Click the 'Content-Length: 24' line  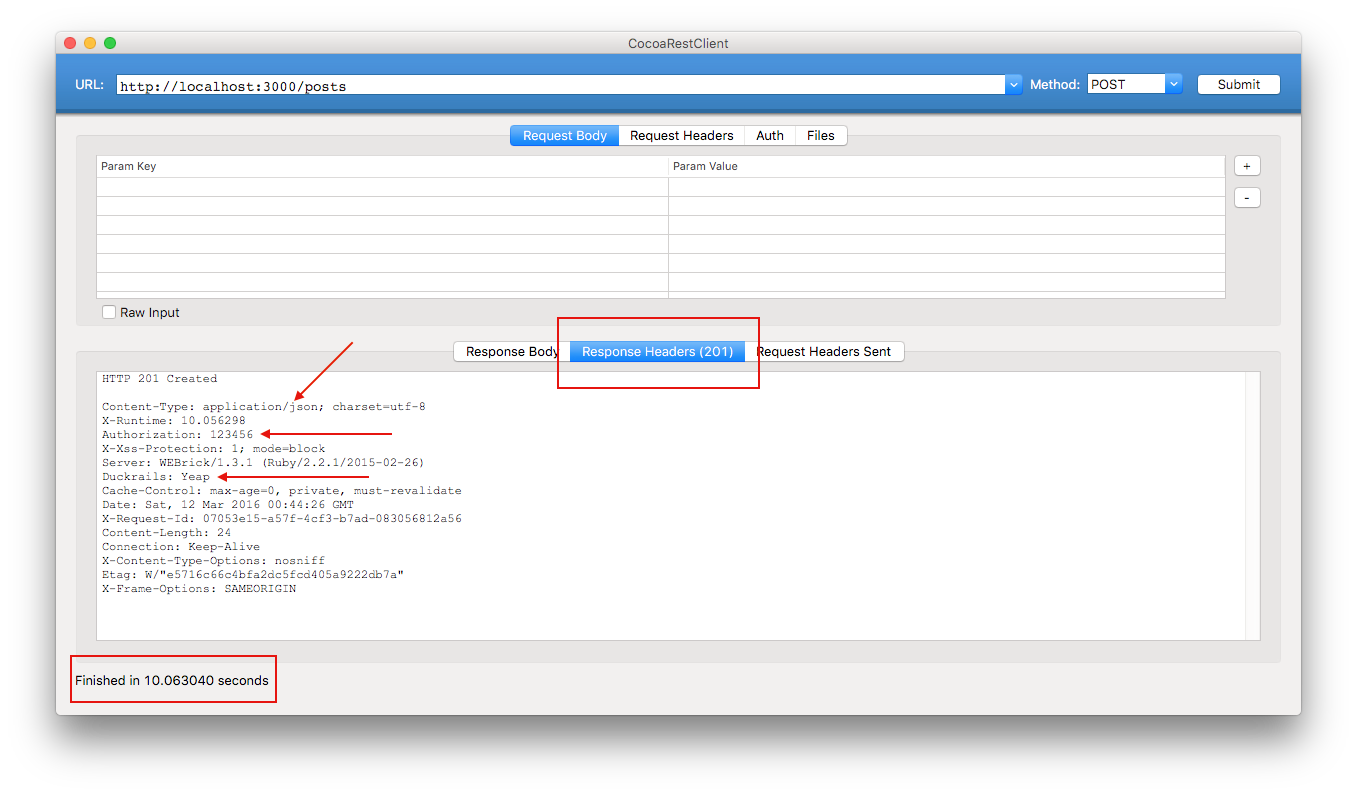pyautogui.click(x=166, y=533)
